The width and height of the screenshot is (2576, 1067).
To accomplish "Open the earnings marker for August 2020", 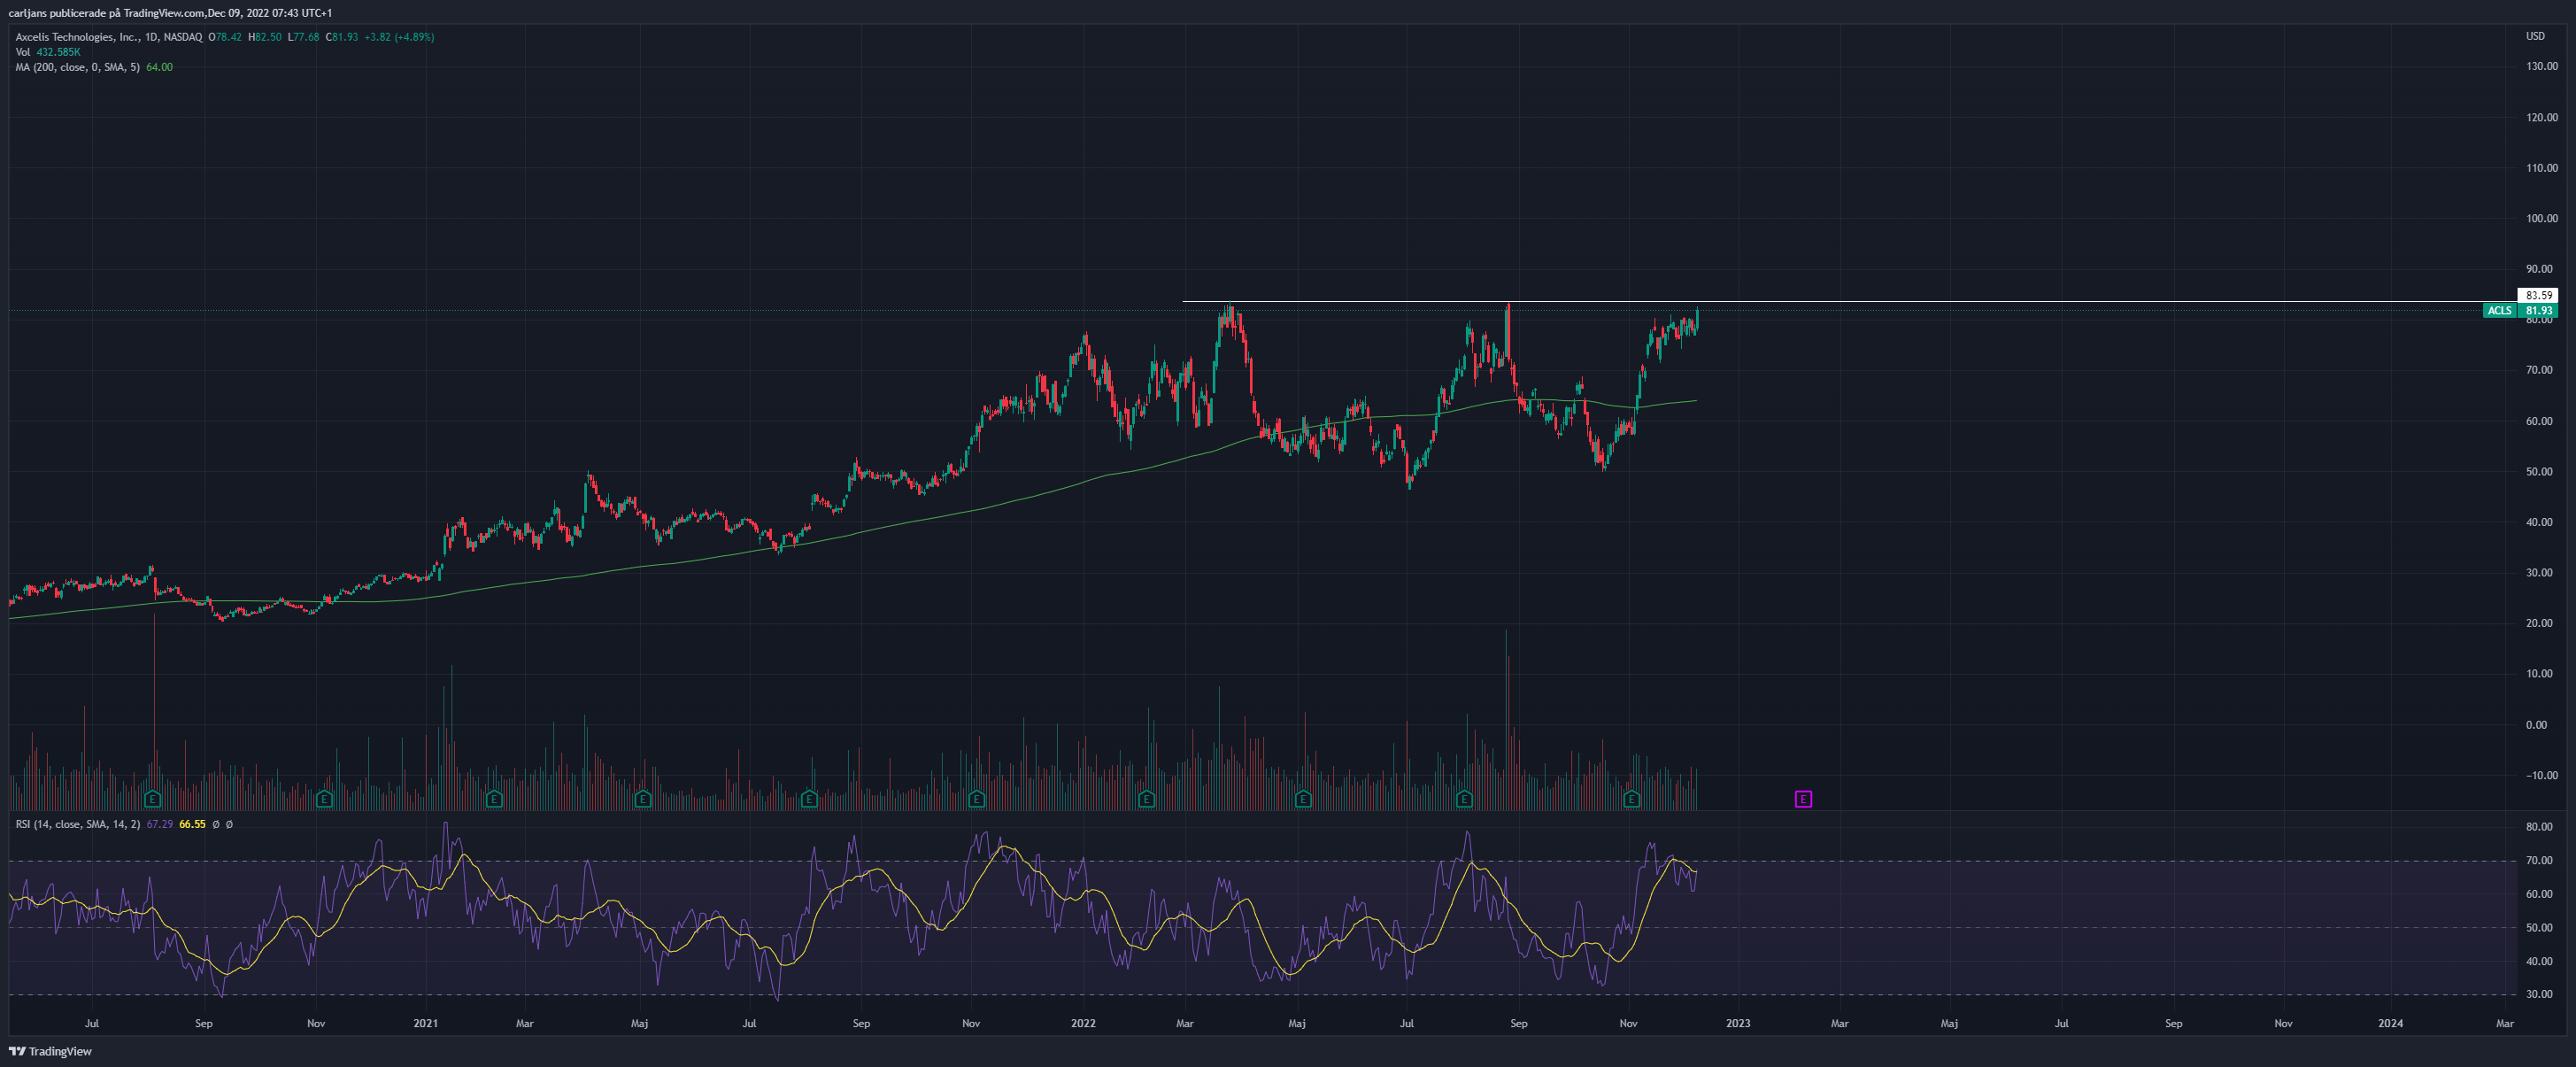I will point(153,799).
